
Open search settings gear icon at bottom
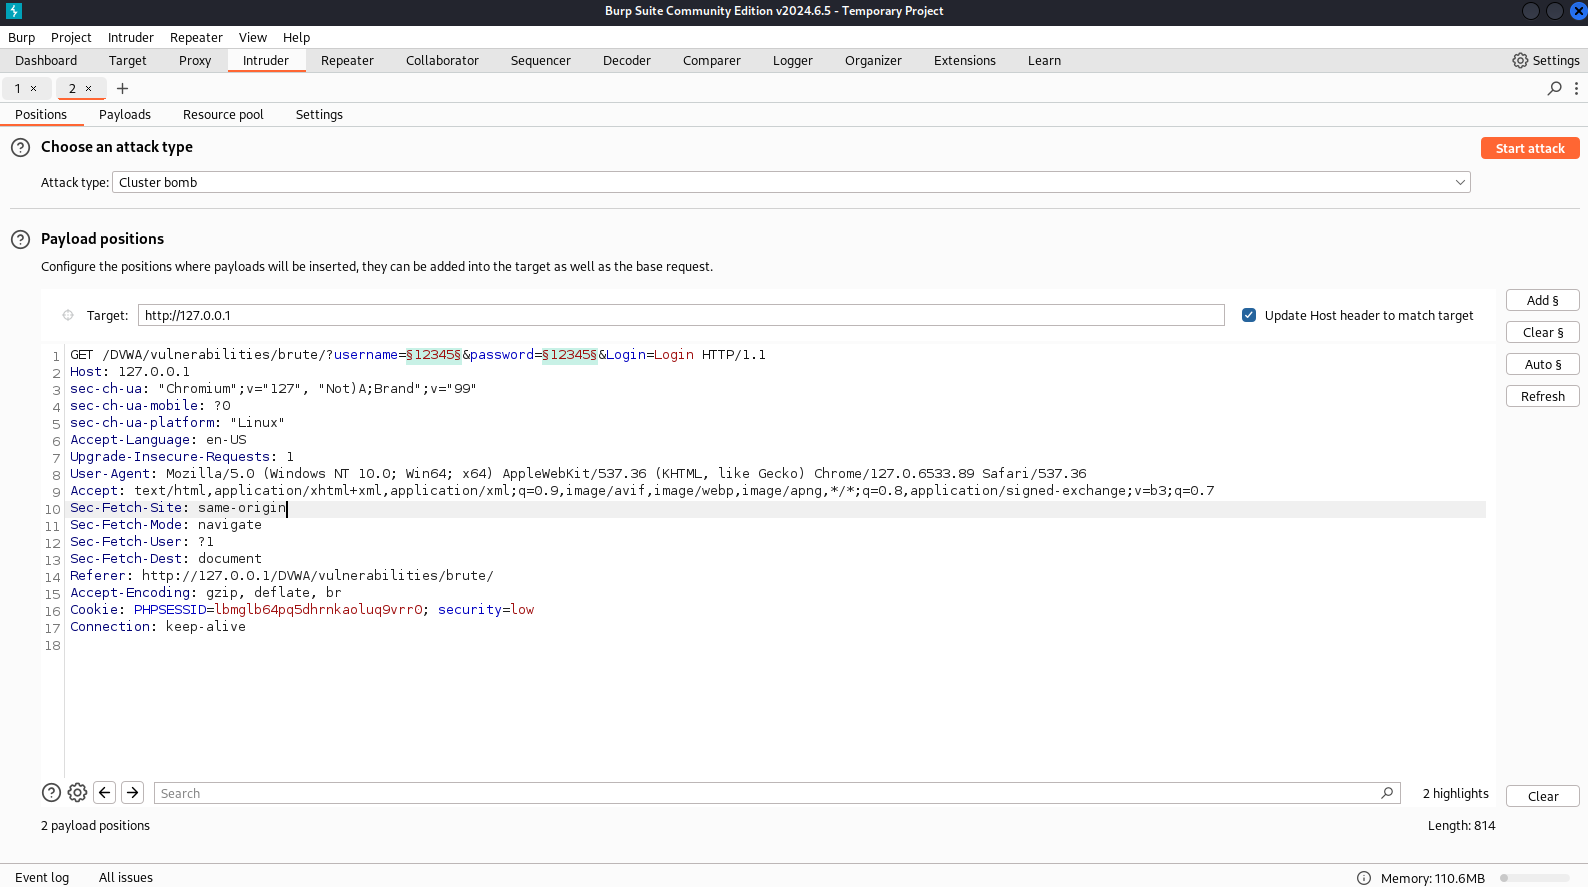click(78, 793)
